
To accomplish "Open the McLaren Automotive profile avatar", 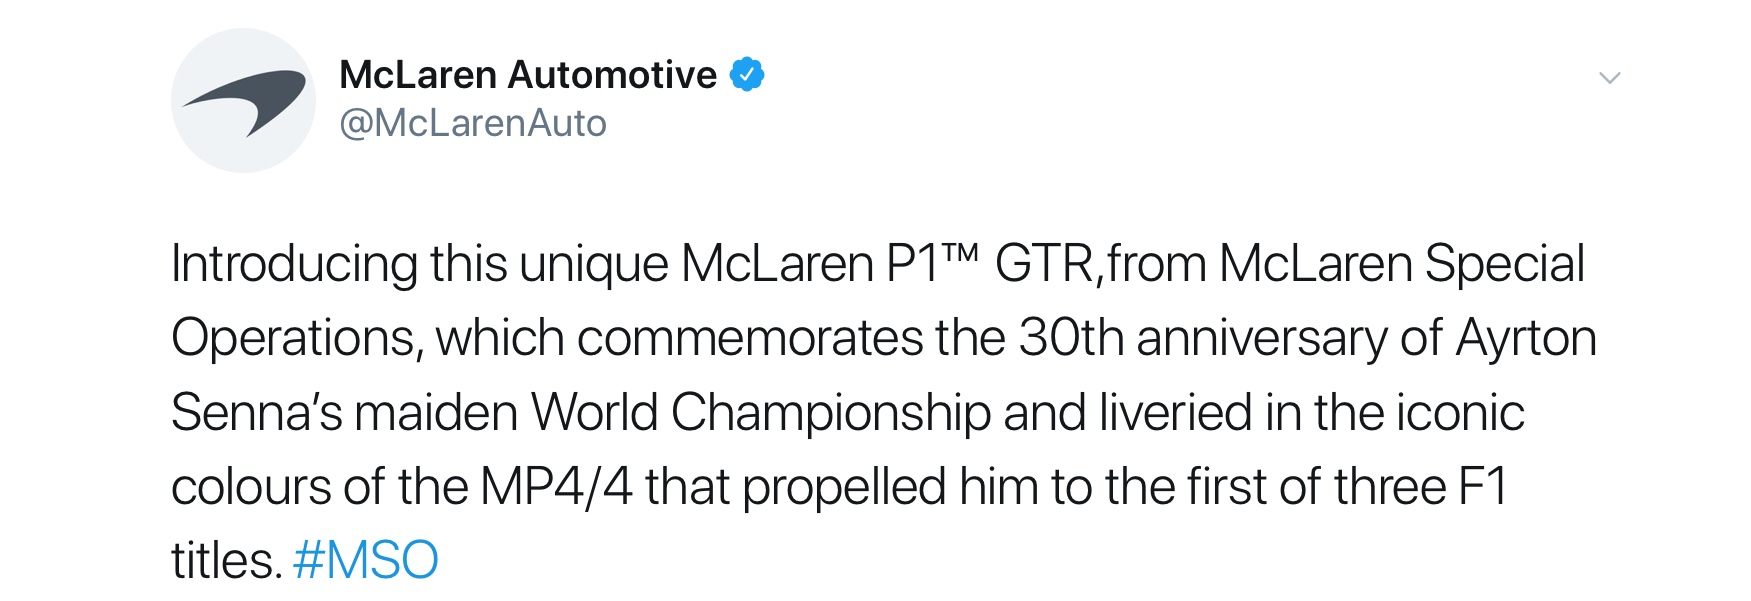I will (x=243, y=100).
